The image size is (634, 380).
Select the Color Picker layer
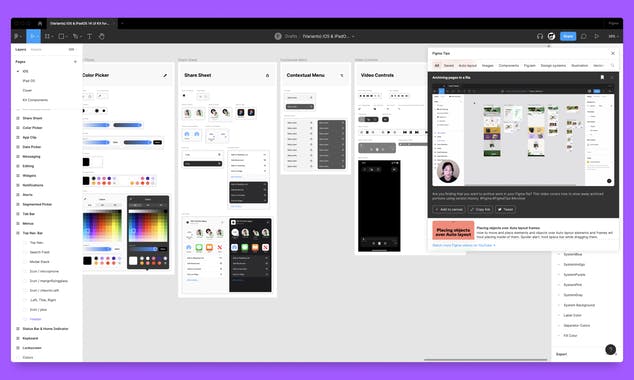(32, 128)
